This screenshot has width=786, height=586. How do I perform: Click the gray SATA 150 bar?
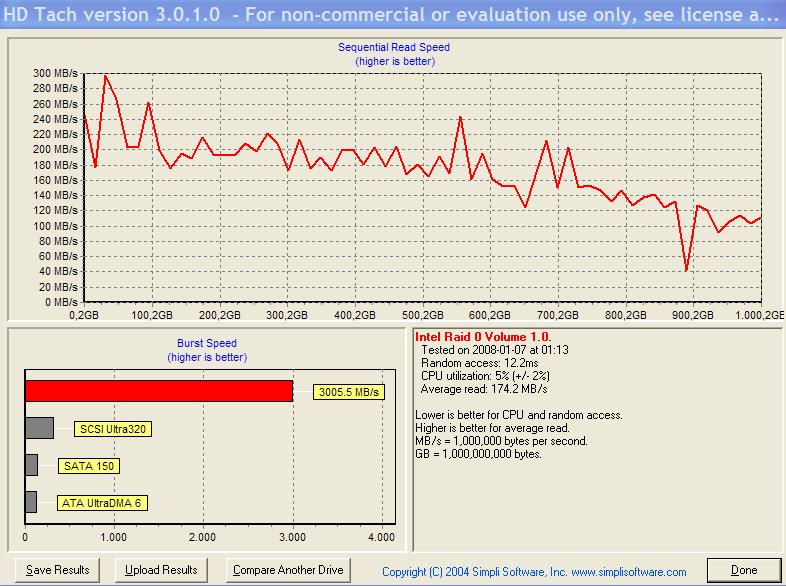coord(32,465)
